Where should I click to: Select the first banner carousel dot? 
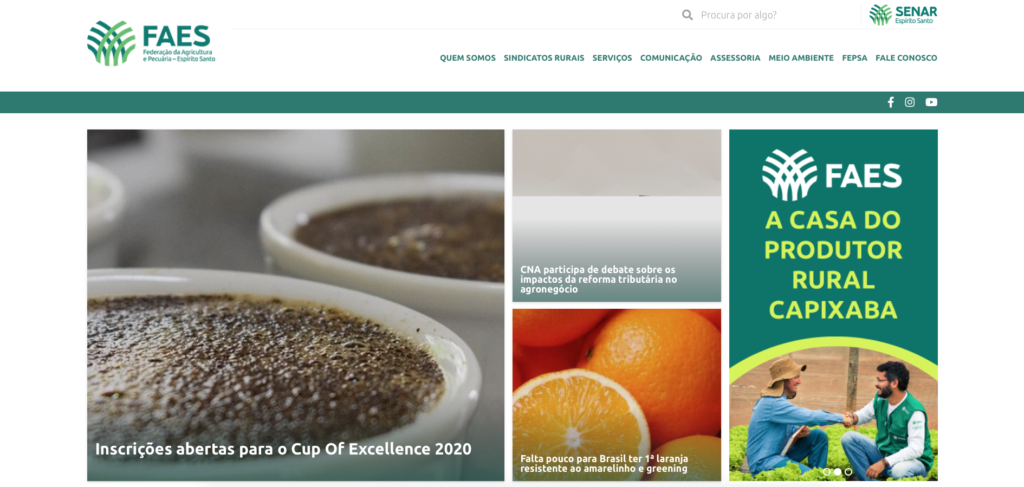click(x=826, y=471)
